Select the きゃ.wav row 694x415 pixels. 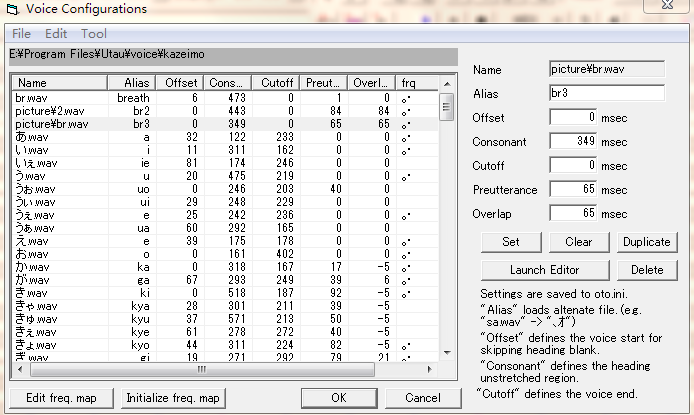pyautogui.click(x=226, y=306)
